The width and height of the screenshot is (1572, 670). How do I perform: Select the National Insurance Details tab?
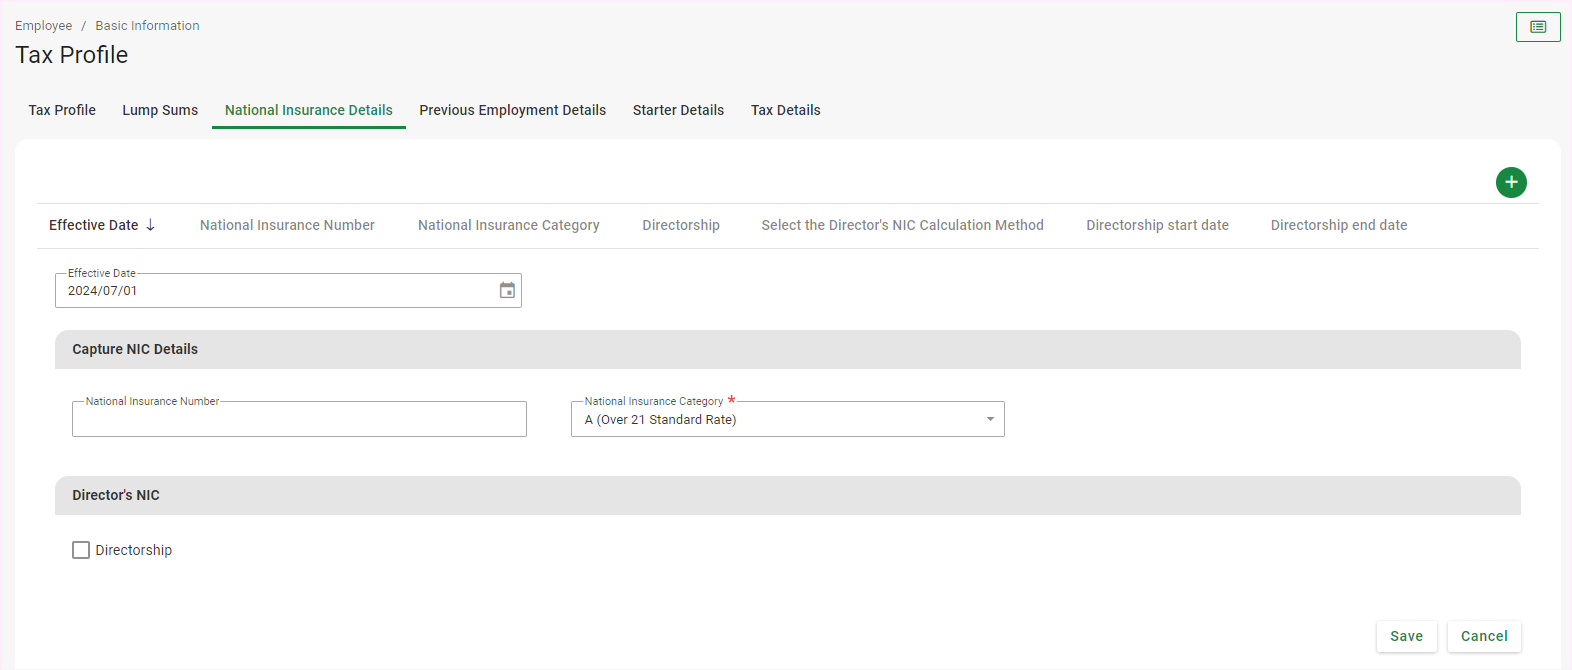point(308,110)
